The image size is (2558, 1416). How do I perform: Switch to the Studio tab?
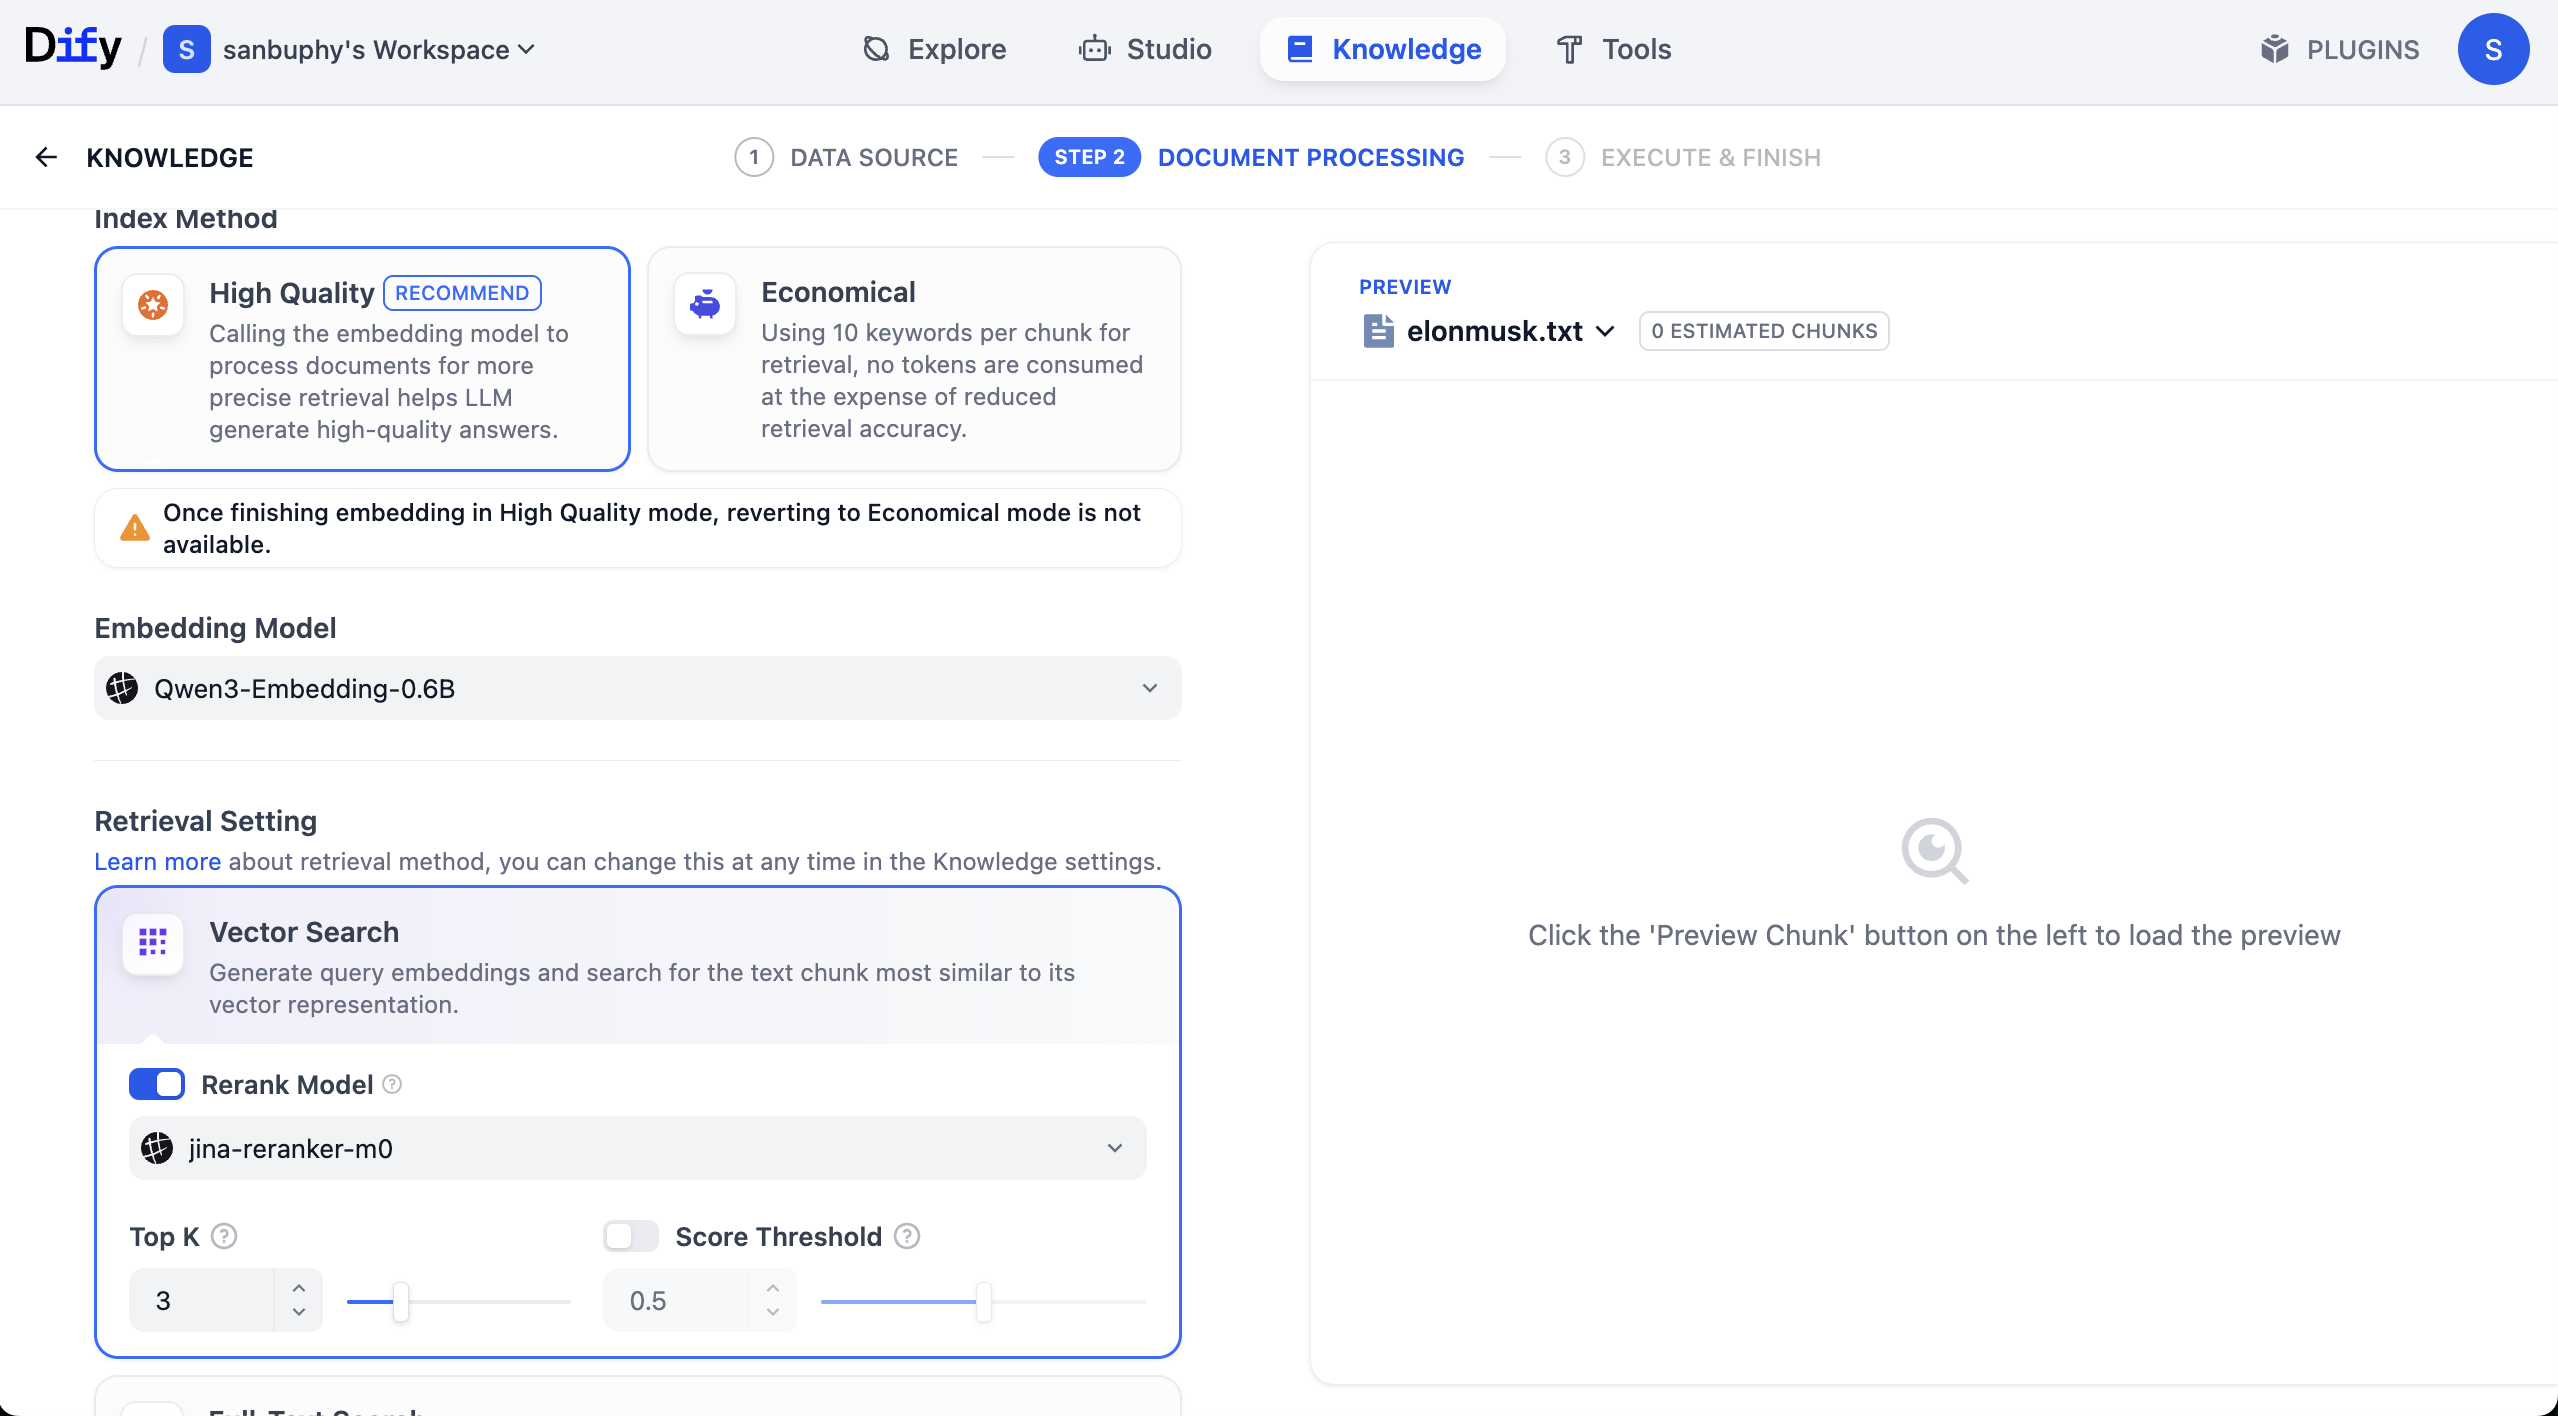(x=1145, y=49)
